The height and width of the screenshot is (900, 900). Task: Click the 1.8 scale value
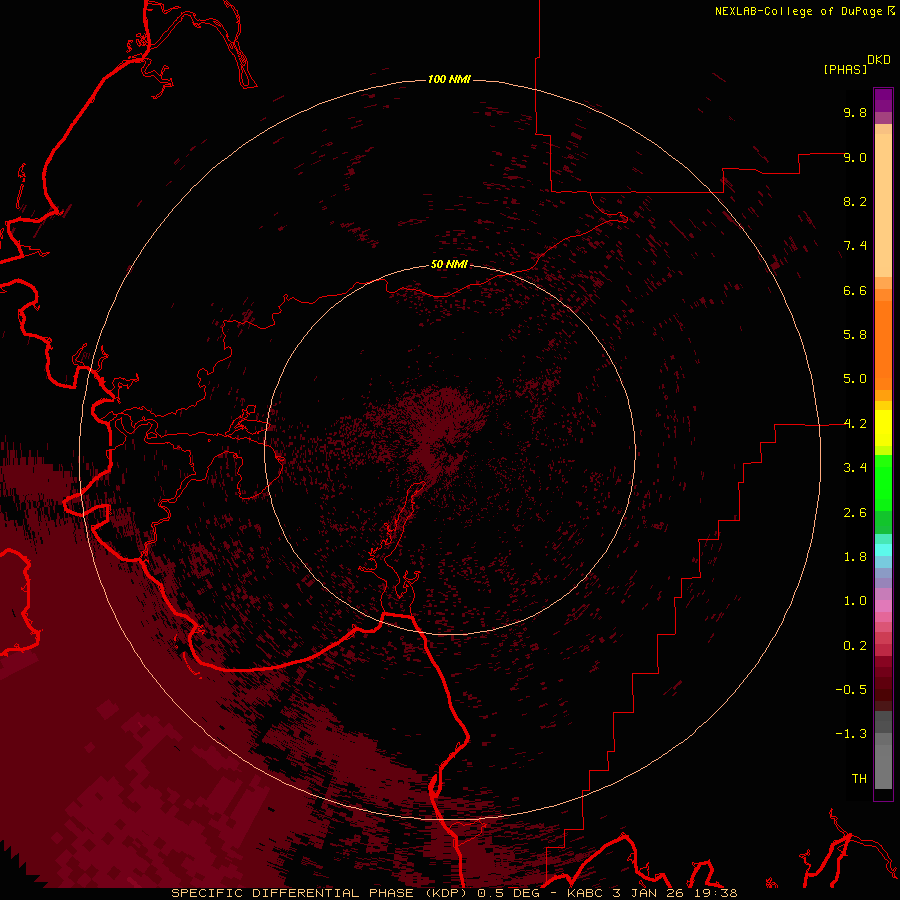[855, 557]
